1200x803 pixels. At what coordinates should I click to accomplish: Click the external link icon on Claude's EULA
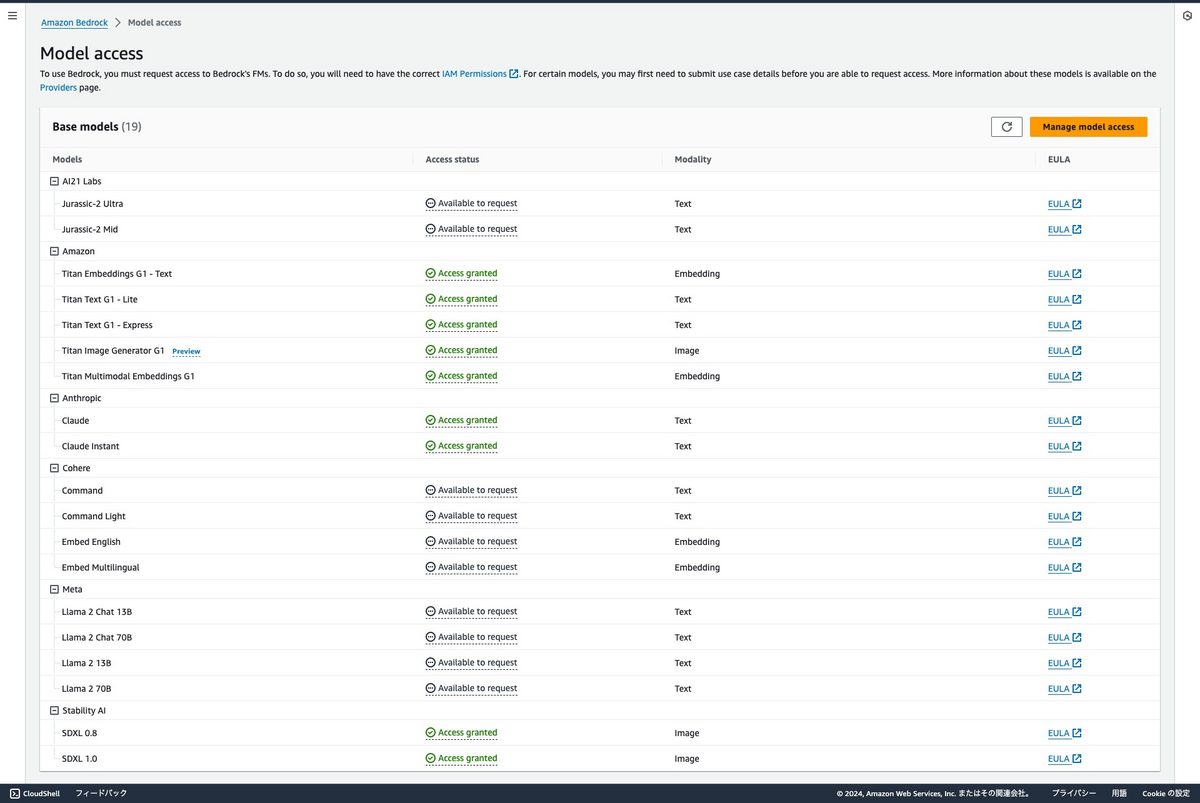[x=1077, y=420]
